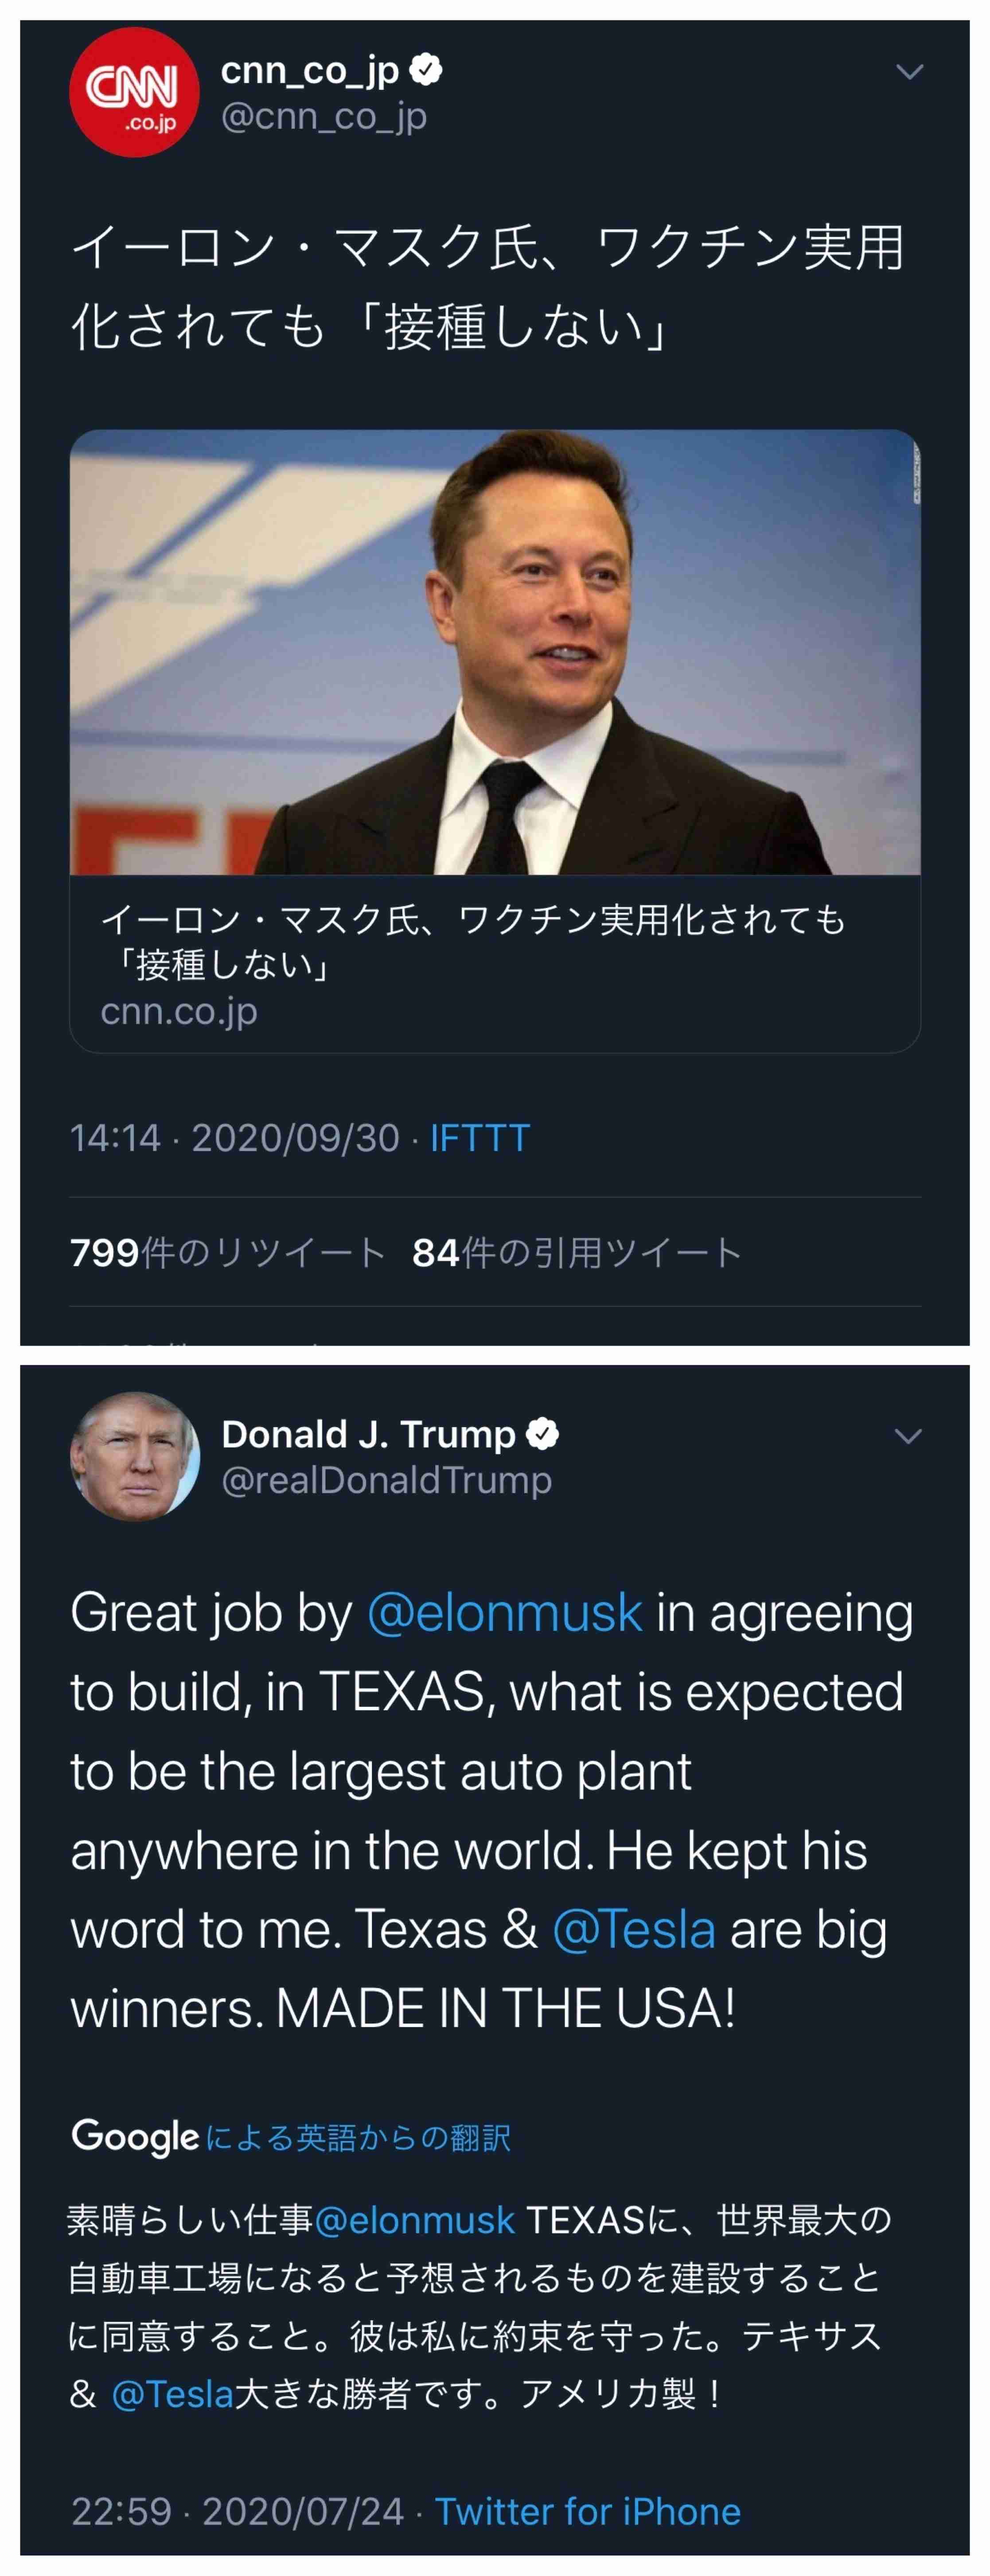Expand the Trump tweet options chevron
This screenshot has height=2576, width=990.
point(907,1436)
